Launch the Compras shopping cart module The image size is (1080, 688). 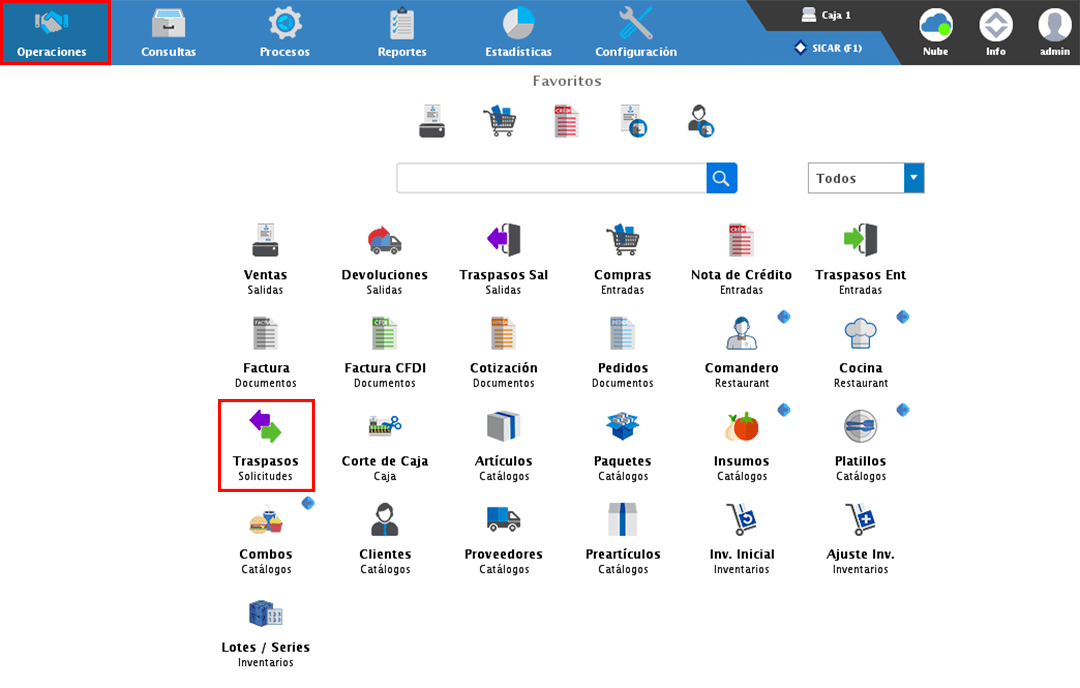pos(622,241)
